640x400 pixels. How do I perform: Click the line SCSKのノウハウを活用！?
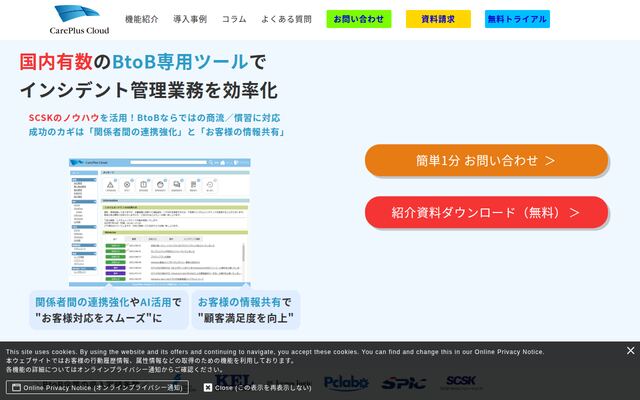pyautogui.click(x=82, y=118)
